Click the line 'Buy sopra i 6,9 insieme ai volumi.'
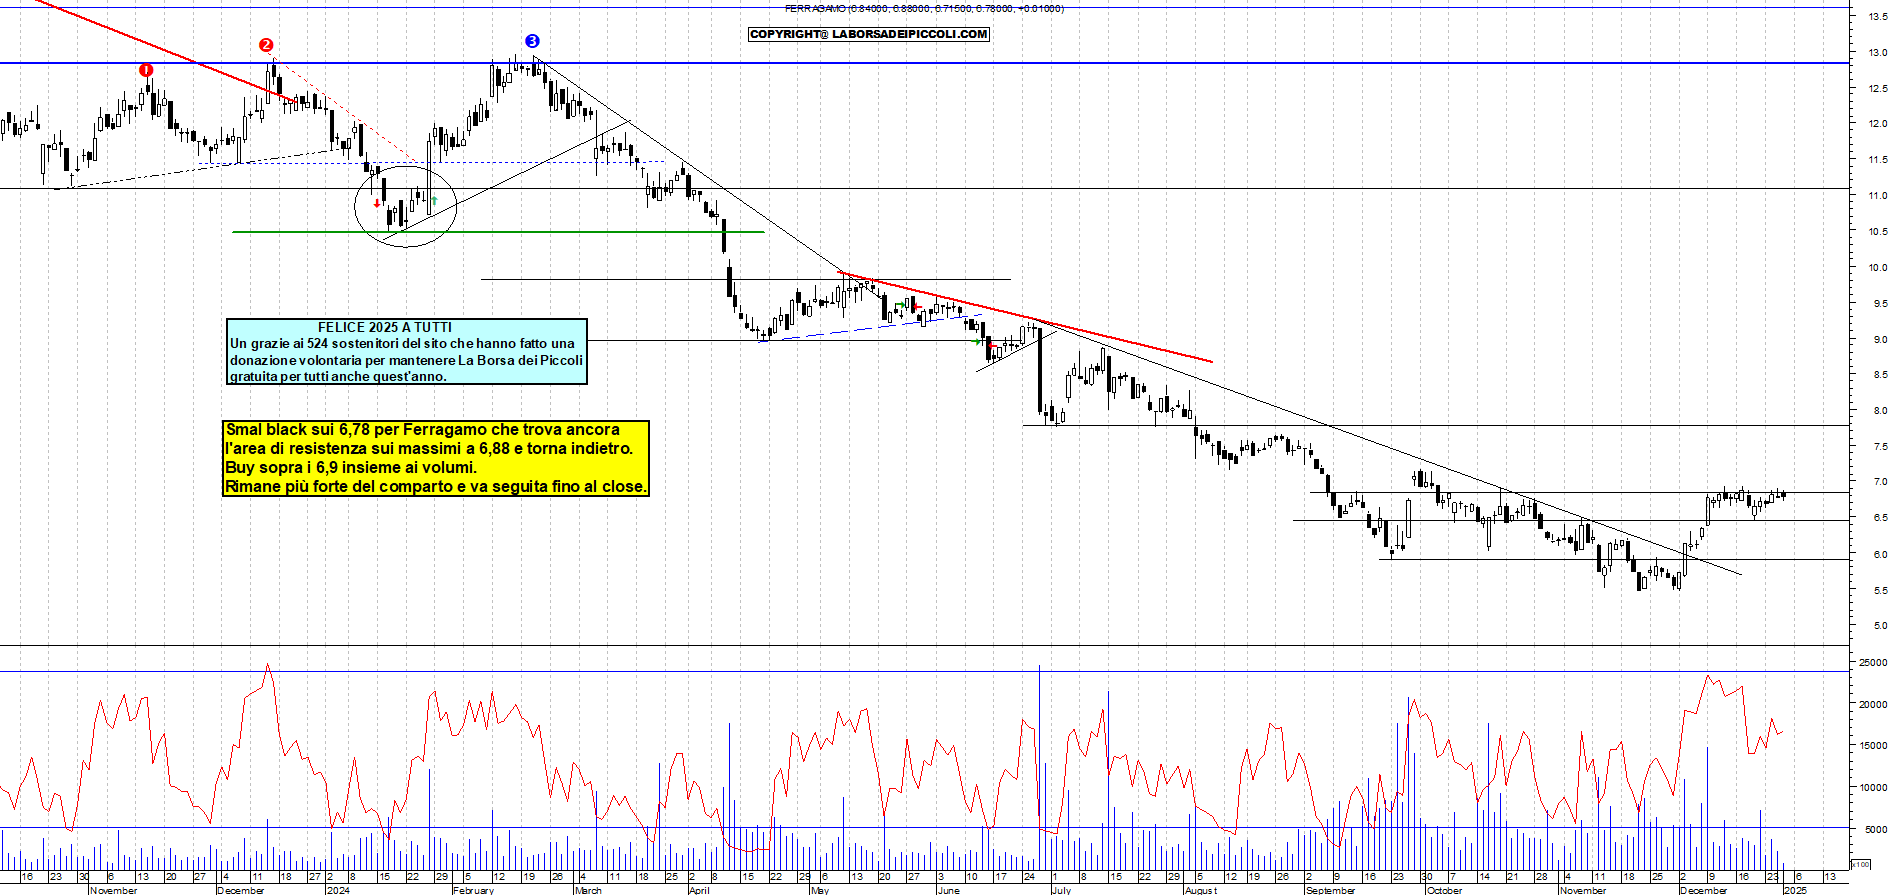 pyautogui.click(x=351, y=467)
